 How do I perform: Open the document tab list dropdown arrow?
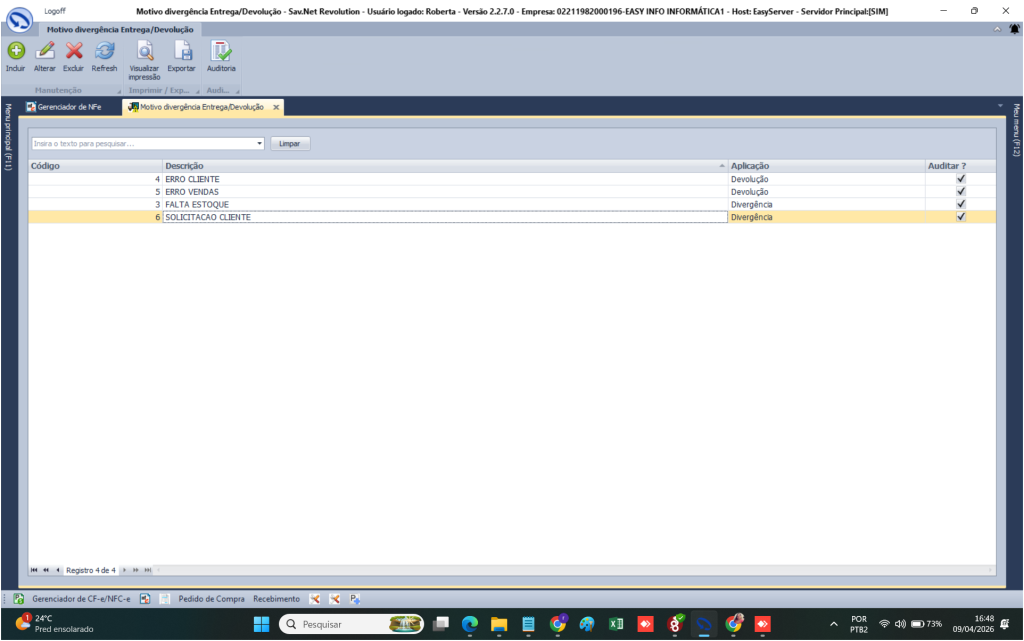(1000, 106)
